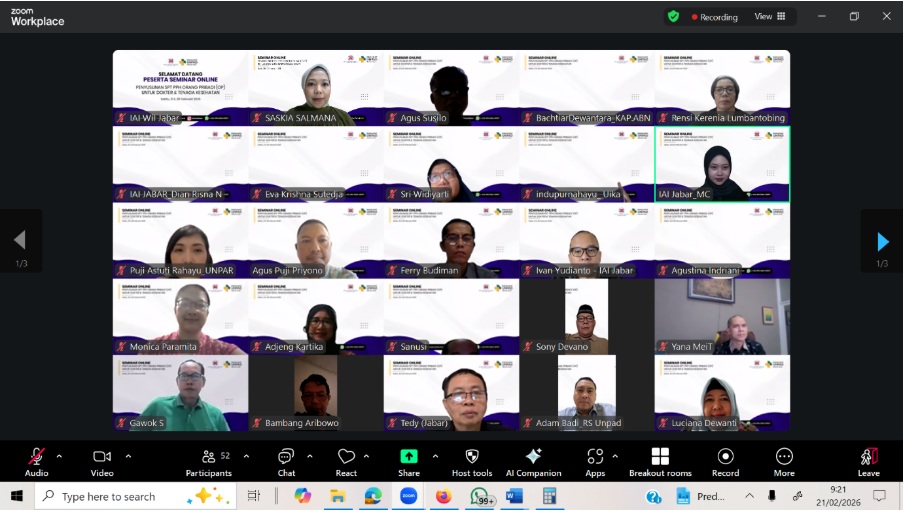
Task: Open the View layout menu
Action: pos(769,17)
